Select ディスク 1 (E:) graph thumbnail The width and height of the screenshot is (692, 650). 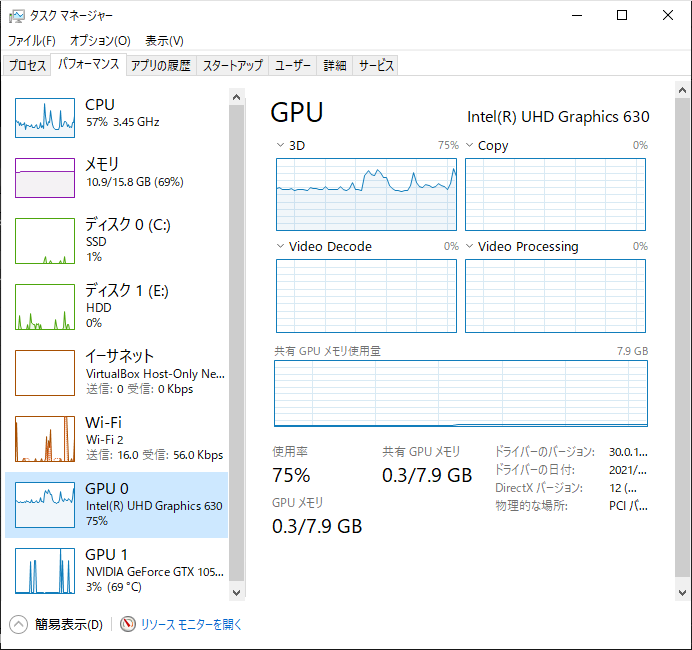point(45,306)
